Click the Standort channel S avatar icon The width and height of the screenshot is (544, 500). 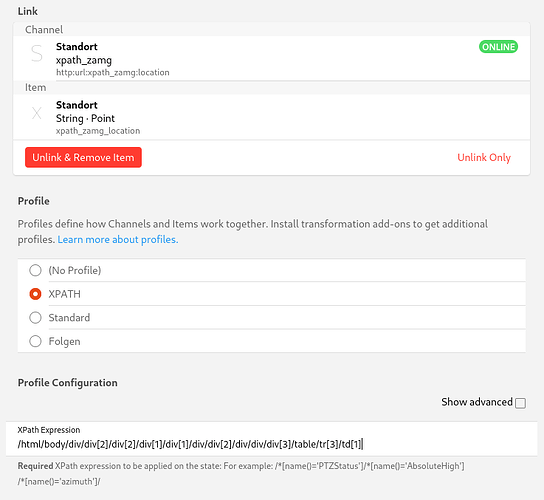(x=37, y=54)
